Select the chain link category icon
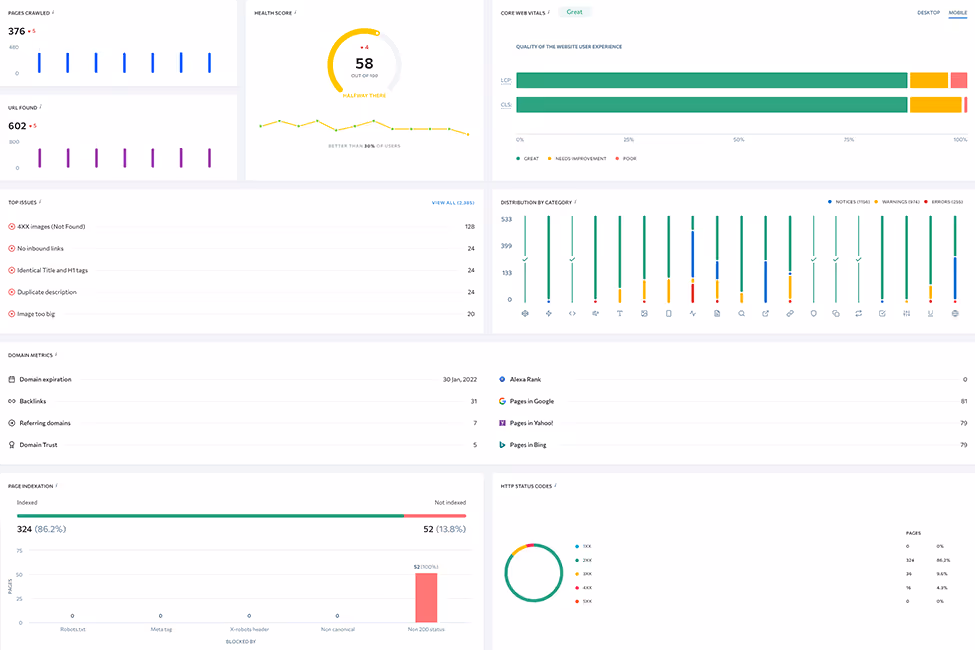This screenshot has height=650, width=975. (790, 313)
